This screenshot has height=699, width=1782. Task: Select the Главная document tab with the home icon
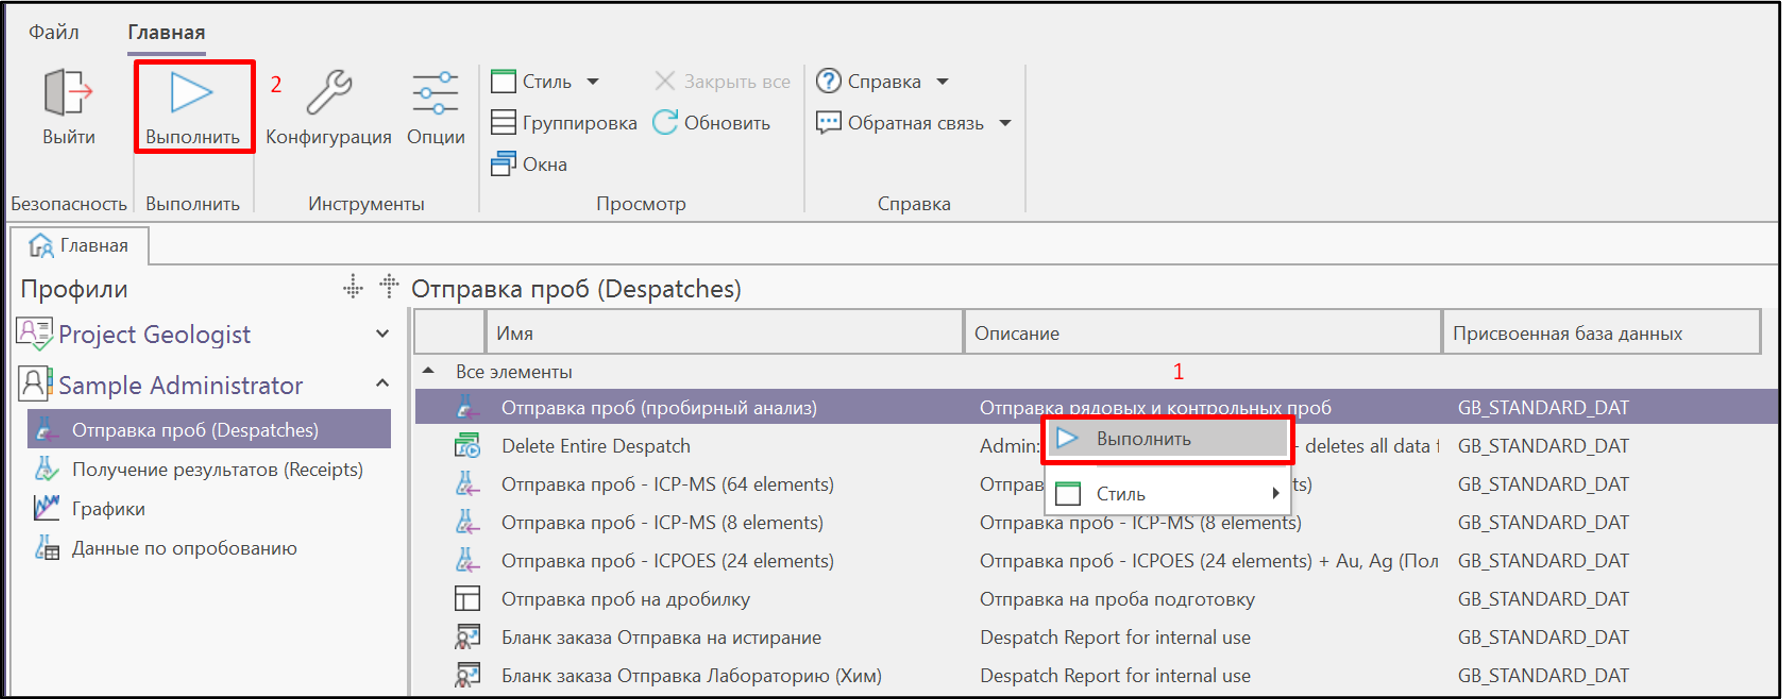click(x=79, y=245)
